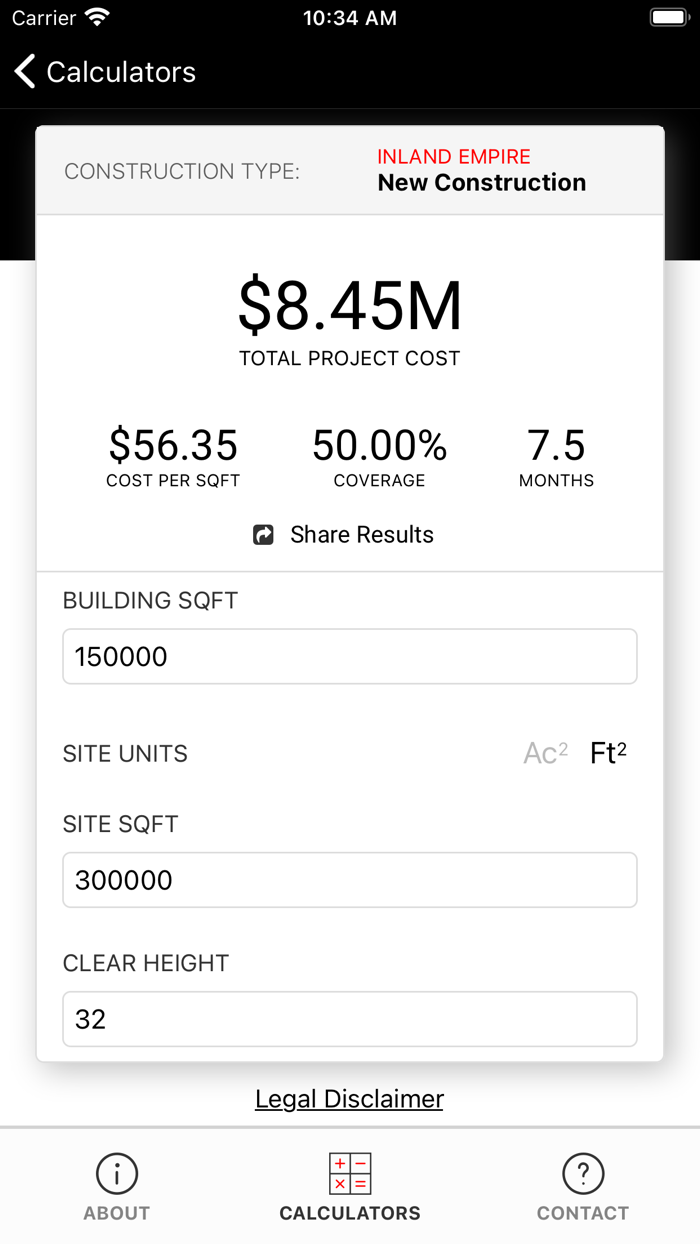Select the Ft² unit option
The image size is (700, 1244).
click(x=608, y=752)
